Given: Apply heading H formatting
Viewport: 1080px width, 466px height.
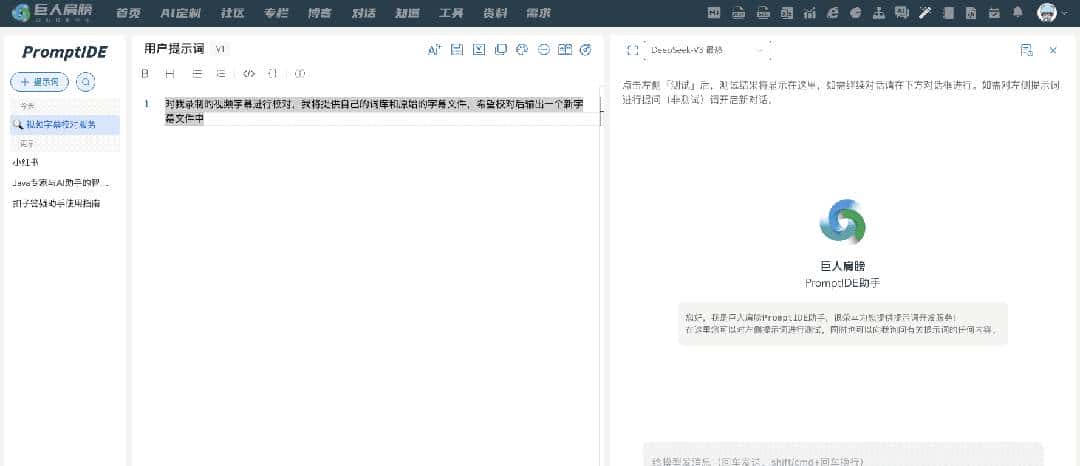Looking at the screenshot, I should [x=169, y=73].
